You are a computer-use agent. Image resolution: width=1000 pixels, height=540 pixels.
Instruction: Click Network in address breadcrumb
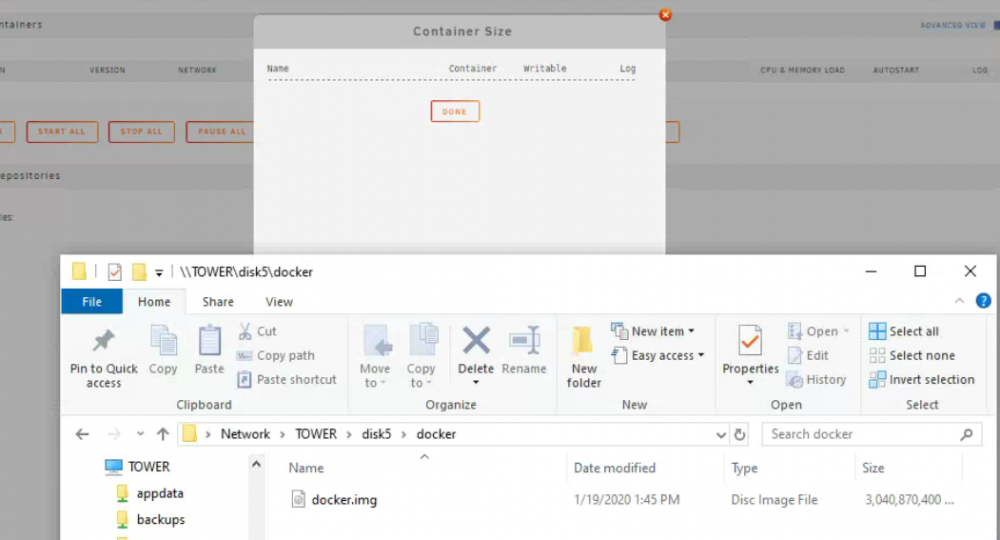click(246, 434)
